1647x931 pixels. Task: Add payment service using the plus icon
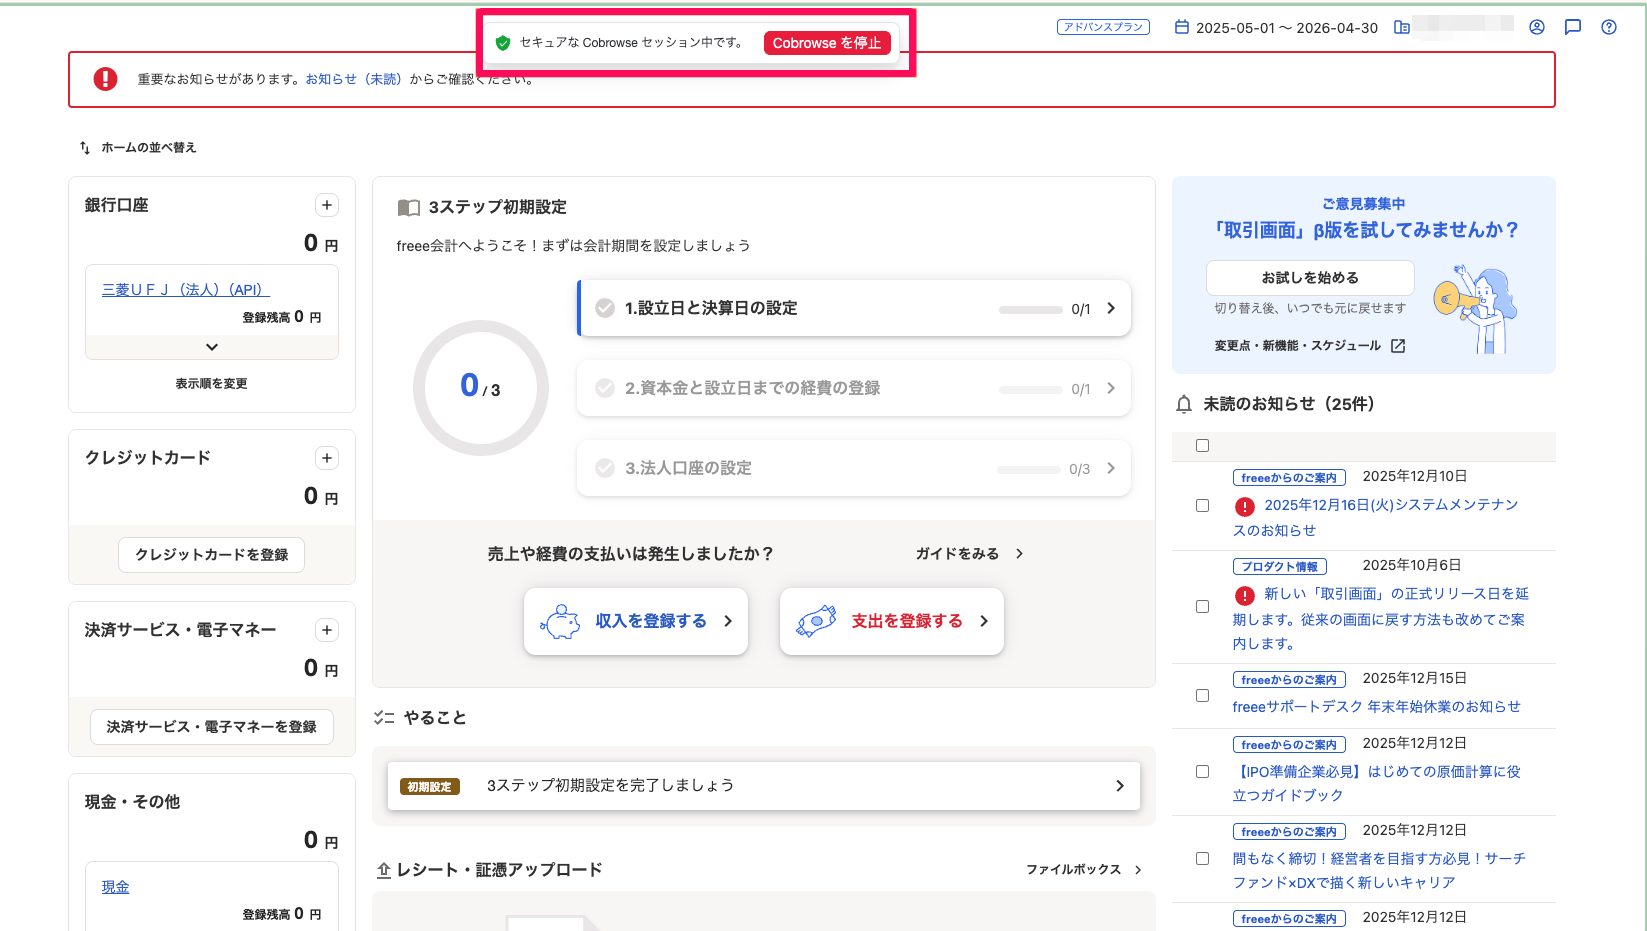(x=327, y=630)
